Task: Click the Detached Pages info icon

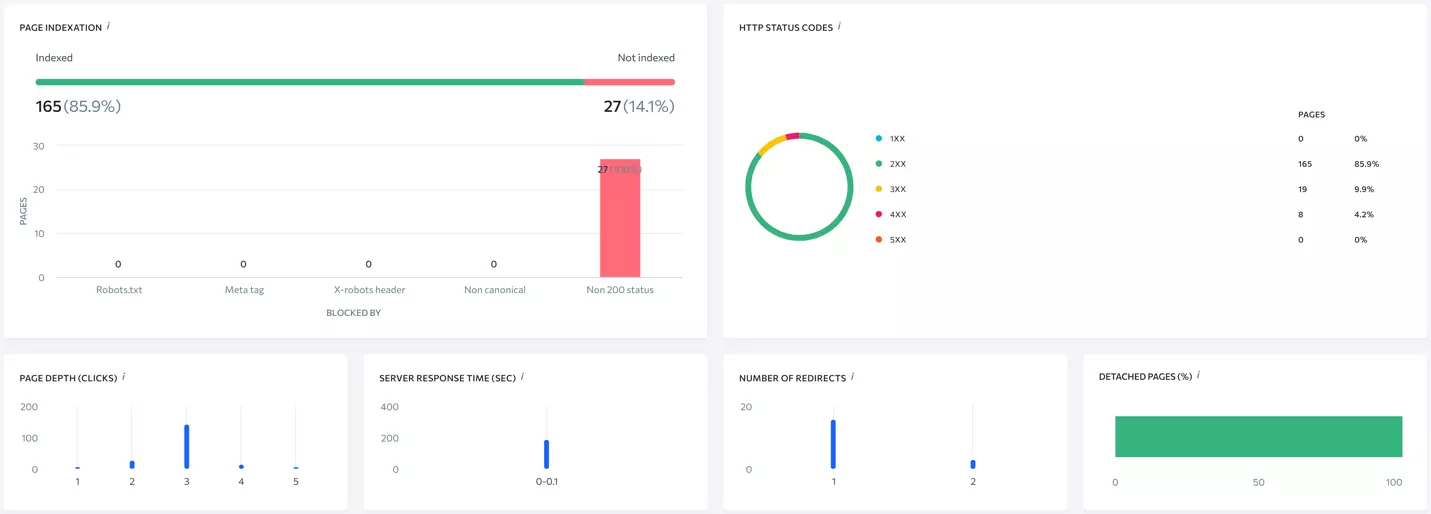Action: click(x=1198, y=375)
